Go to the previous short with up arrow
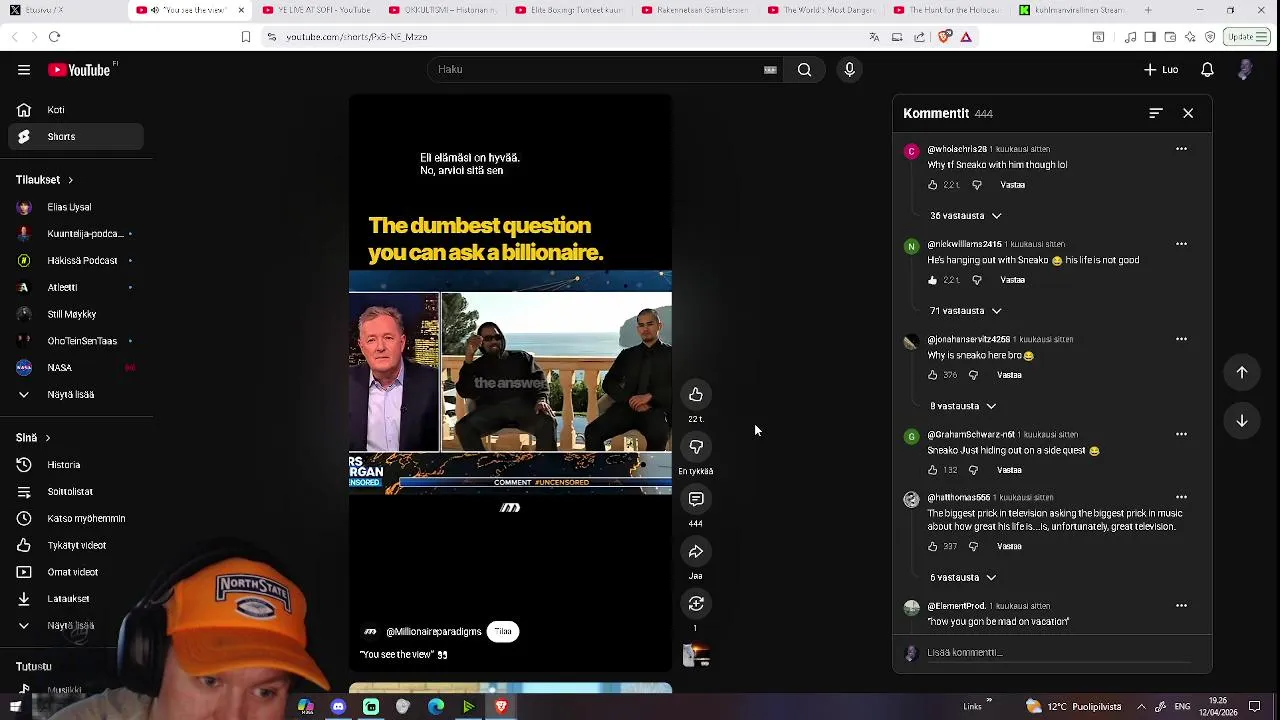Screen dimensions: 1280x720 [1242, 373]
